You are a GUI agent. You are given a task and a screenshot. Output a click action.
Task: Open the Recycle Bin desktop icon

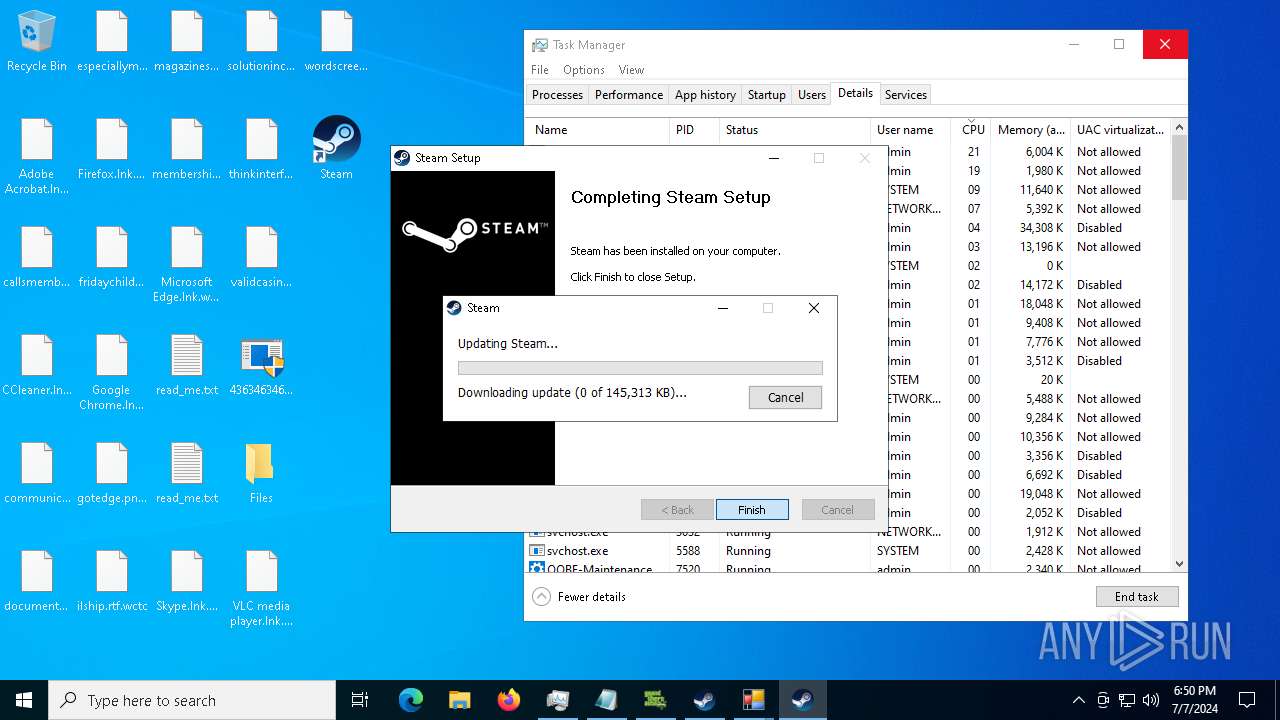point(37,42)
